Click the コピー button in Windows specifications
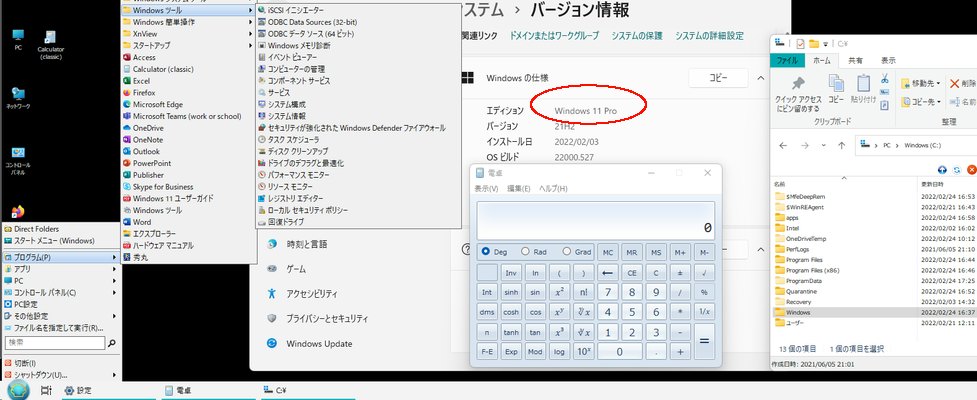The image size is (977, 400). pos(718,78)
